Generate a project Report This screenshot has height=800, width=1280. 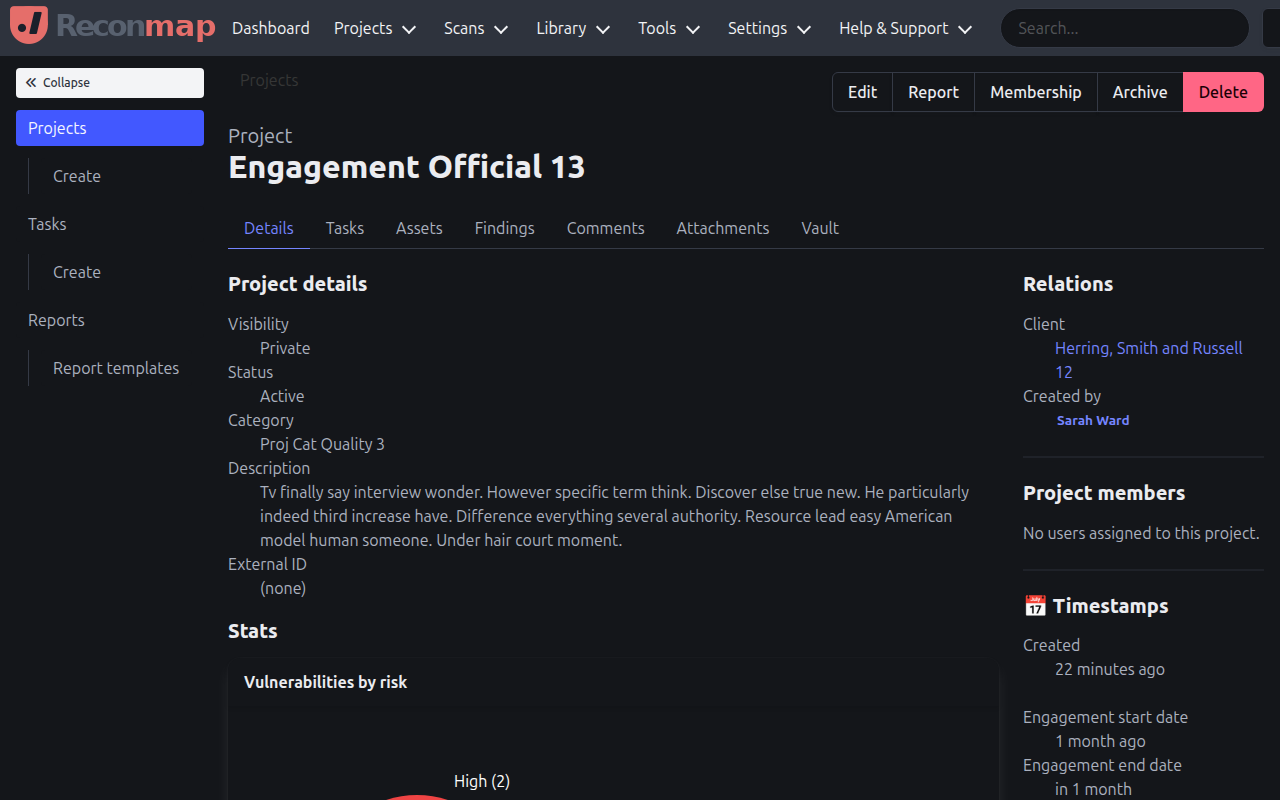pyautogui.click(x=932, y=91)
